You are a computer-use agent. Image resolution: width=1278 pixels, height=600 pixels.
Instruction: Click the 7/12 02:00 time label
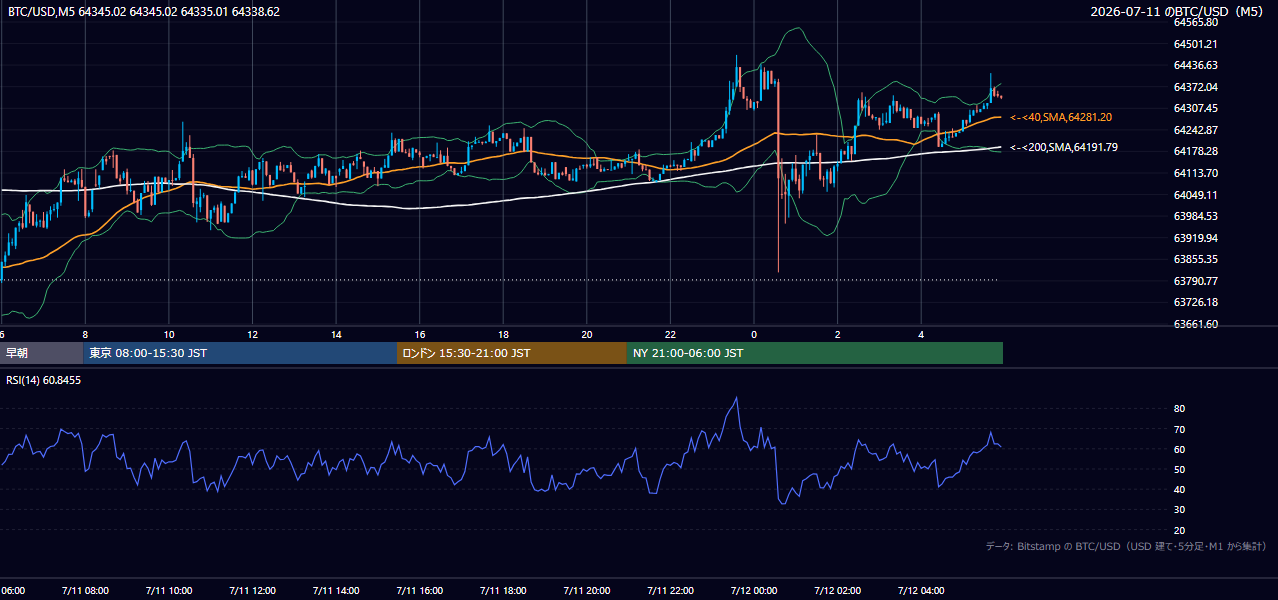[838, 590]
